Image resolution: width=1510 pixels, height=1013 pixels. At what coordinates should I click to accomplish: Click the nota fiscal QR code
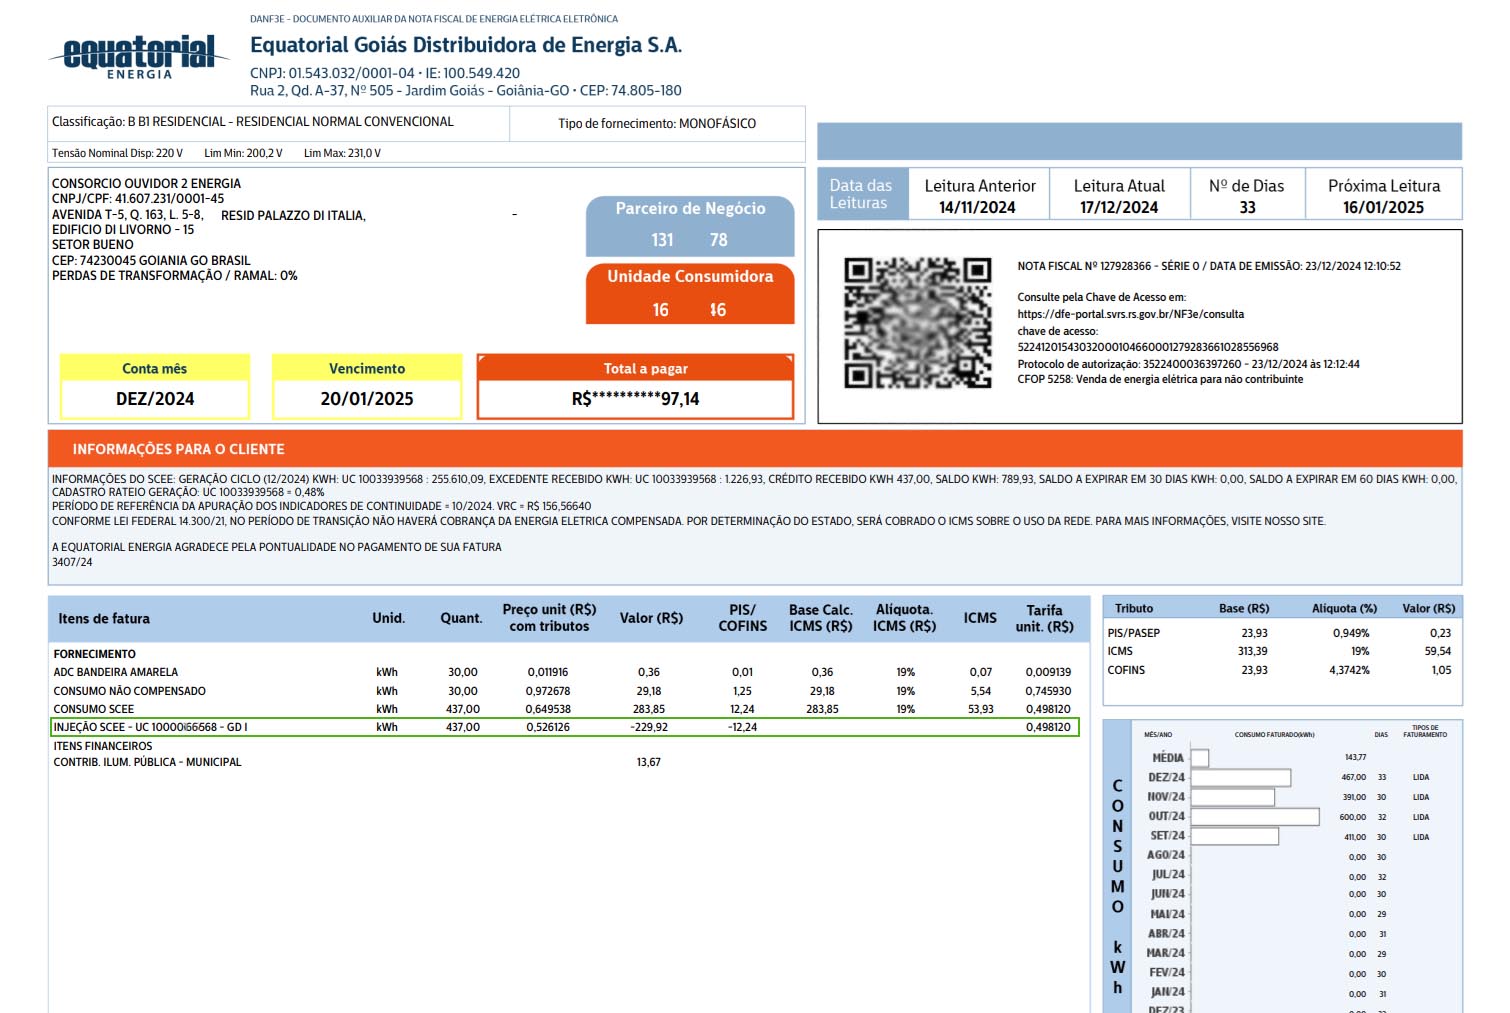[917, 323]
